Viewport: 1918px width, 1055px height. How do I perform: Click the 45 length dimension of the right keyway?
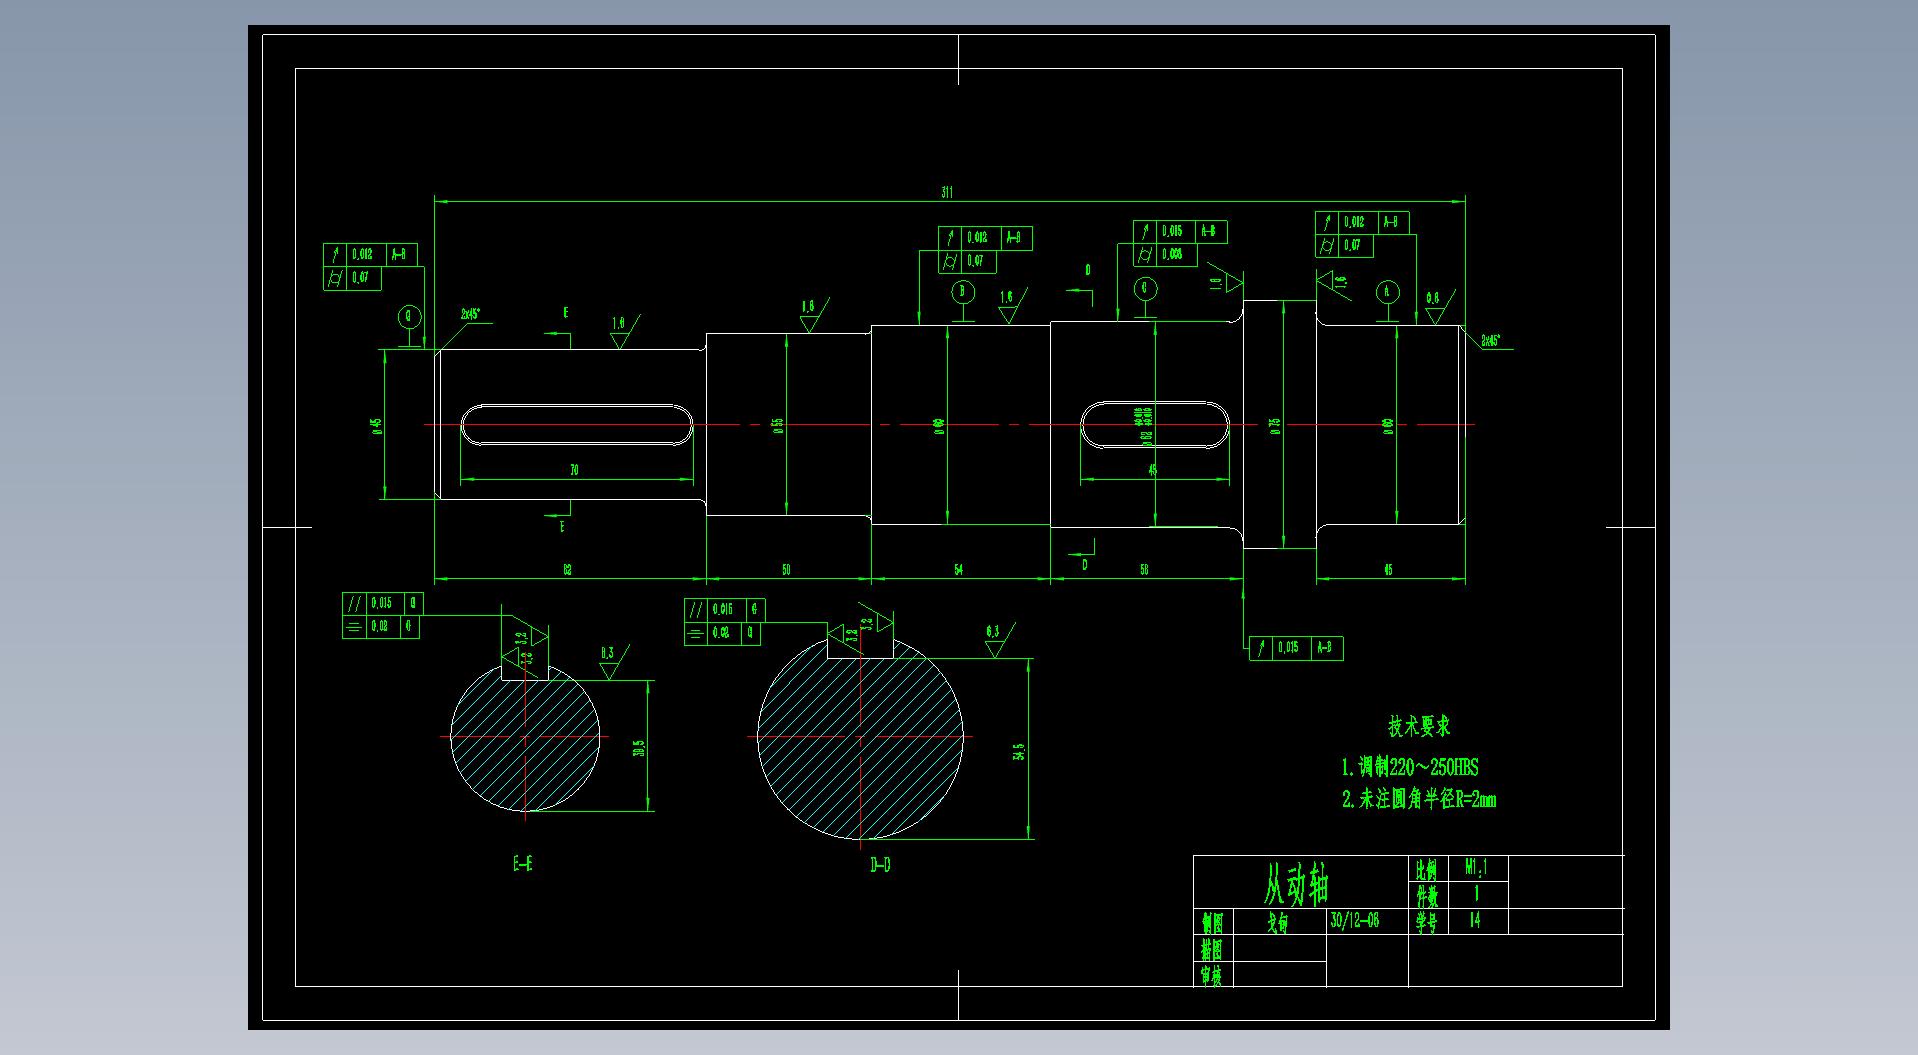(1152, 470)
